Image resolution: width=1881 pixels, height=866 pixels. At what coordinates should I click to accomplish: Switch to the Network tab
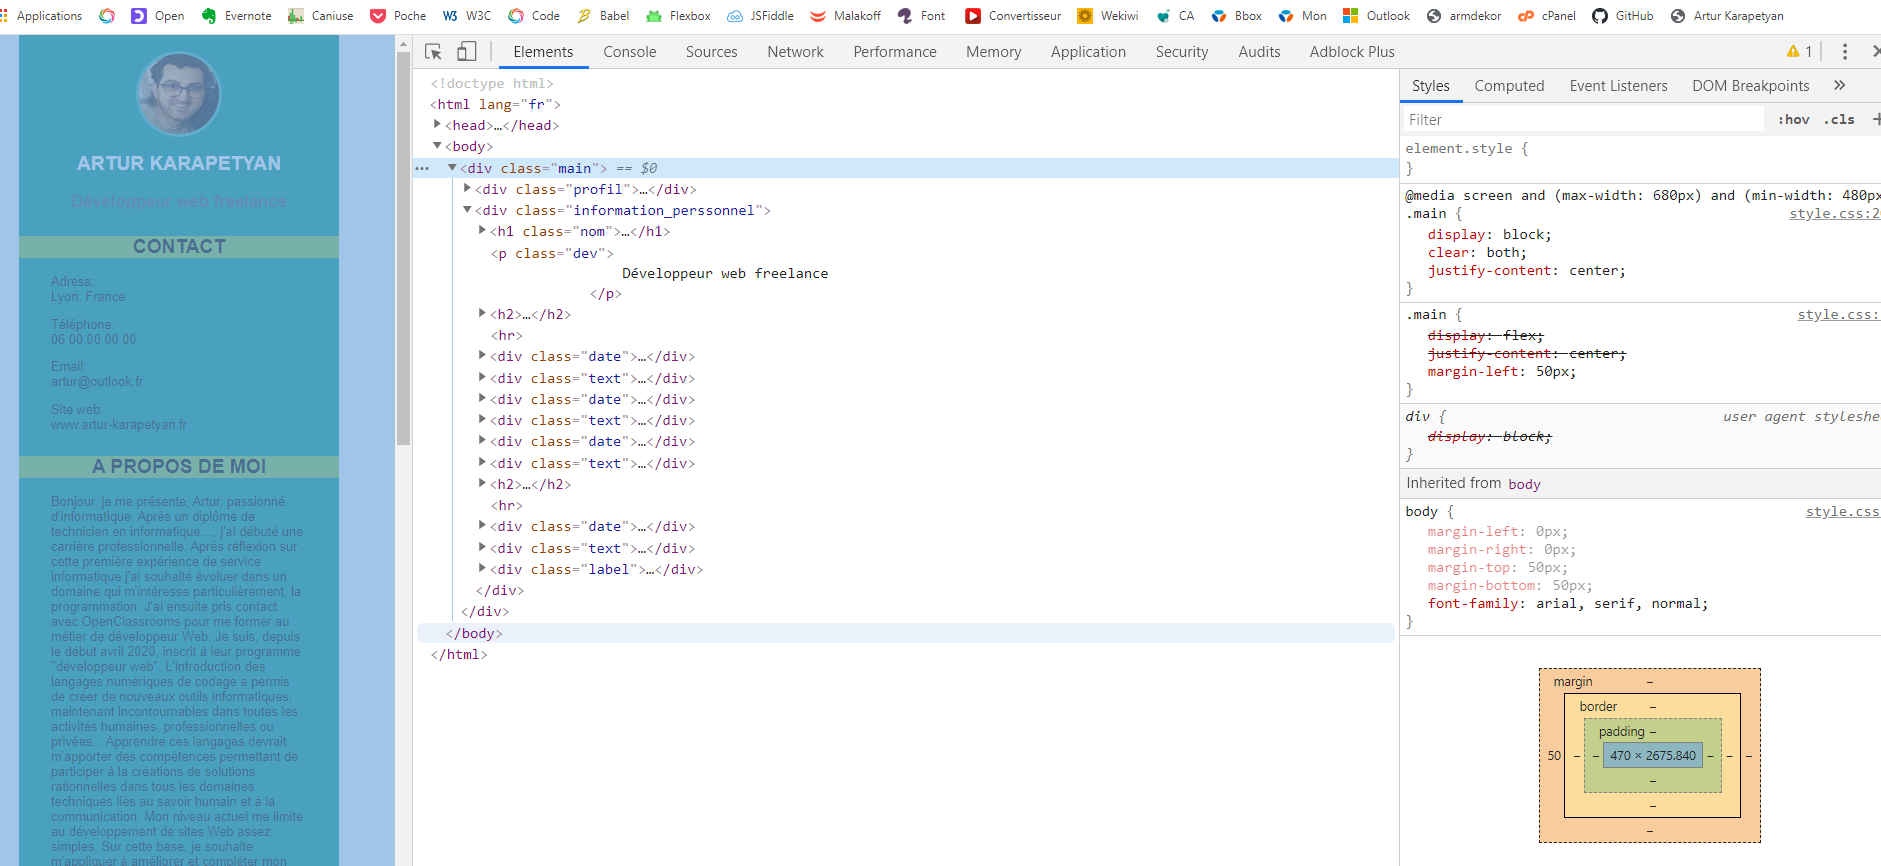click(795, 52)
